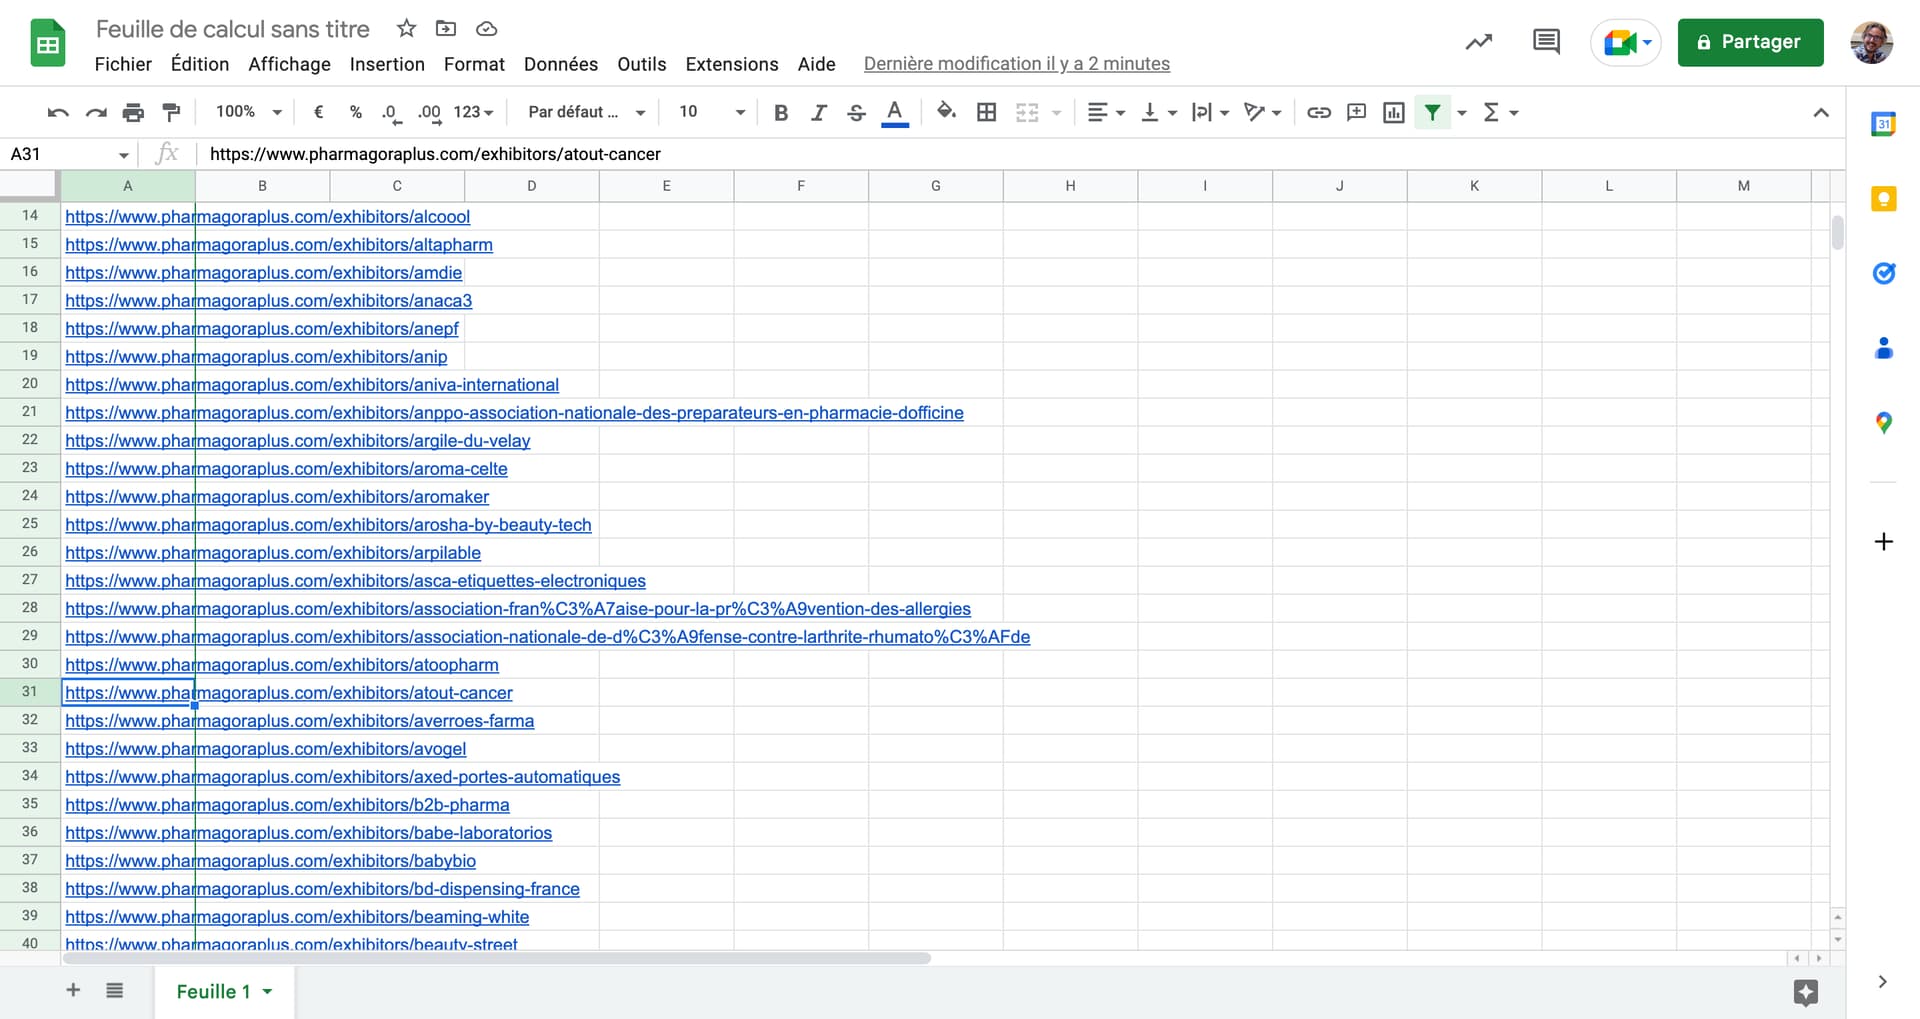Print the spreadsheet with printer icon

pos(133,113)
